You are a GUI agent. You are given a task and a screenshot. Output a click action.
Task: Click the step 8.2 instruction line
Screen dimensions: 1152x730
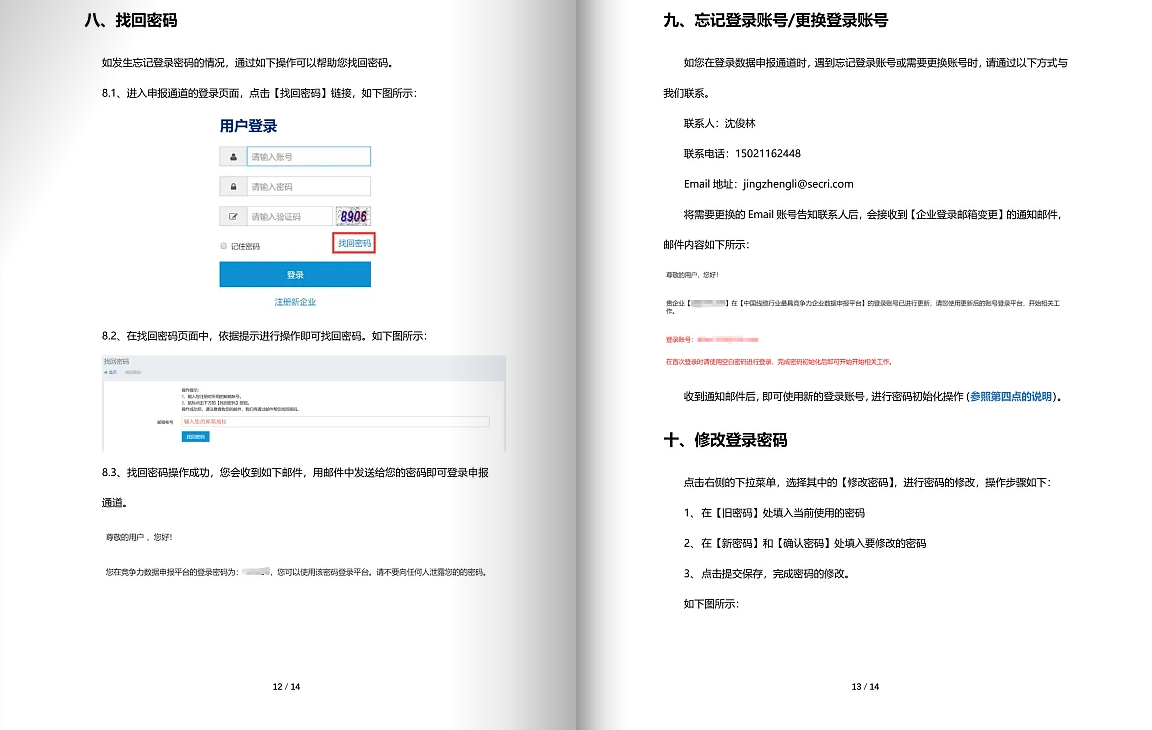pos(264,336)
